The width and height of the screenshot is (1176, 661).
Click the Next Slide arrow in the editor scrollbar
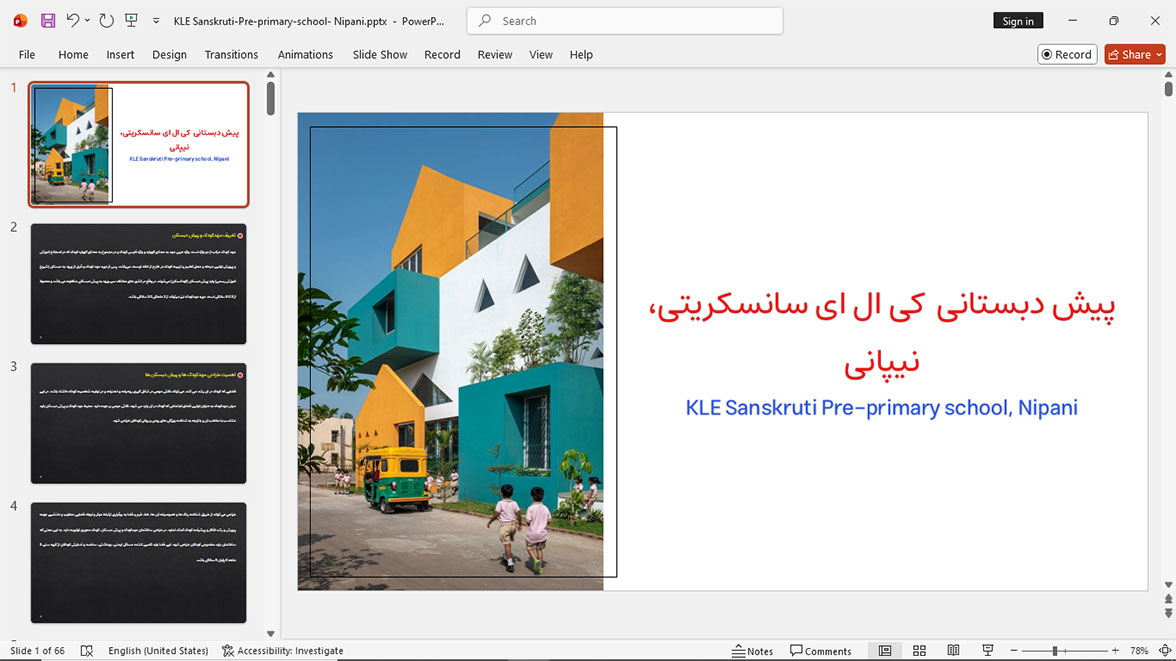[x=1168, y=613]
